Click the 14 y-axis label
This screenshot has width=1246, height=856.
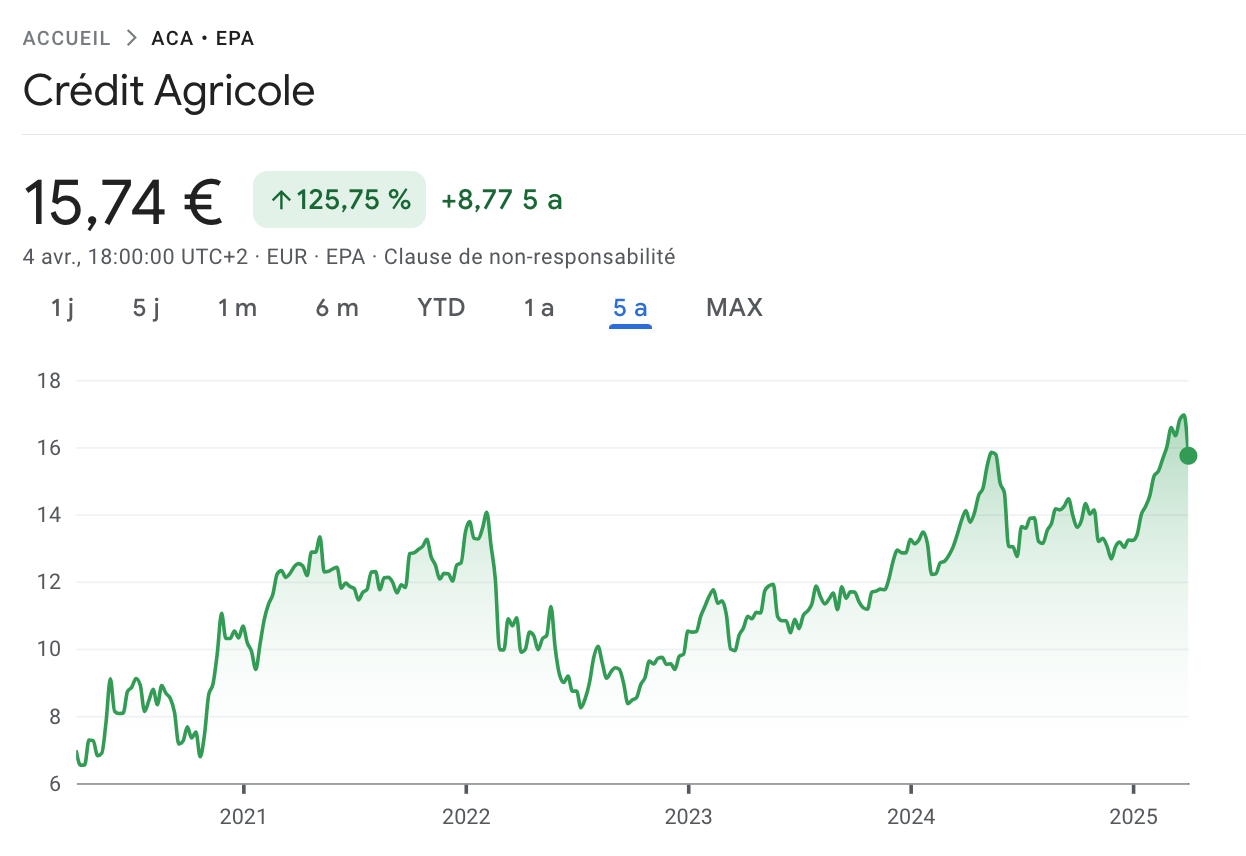50,515
